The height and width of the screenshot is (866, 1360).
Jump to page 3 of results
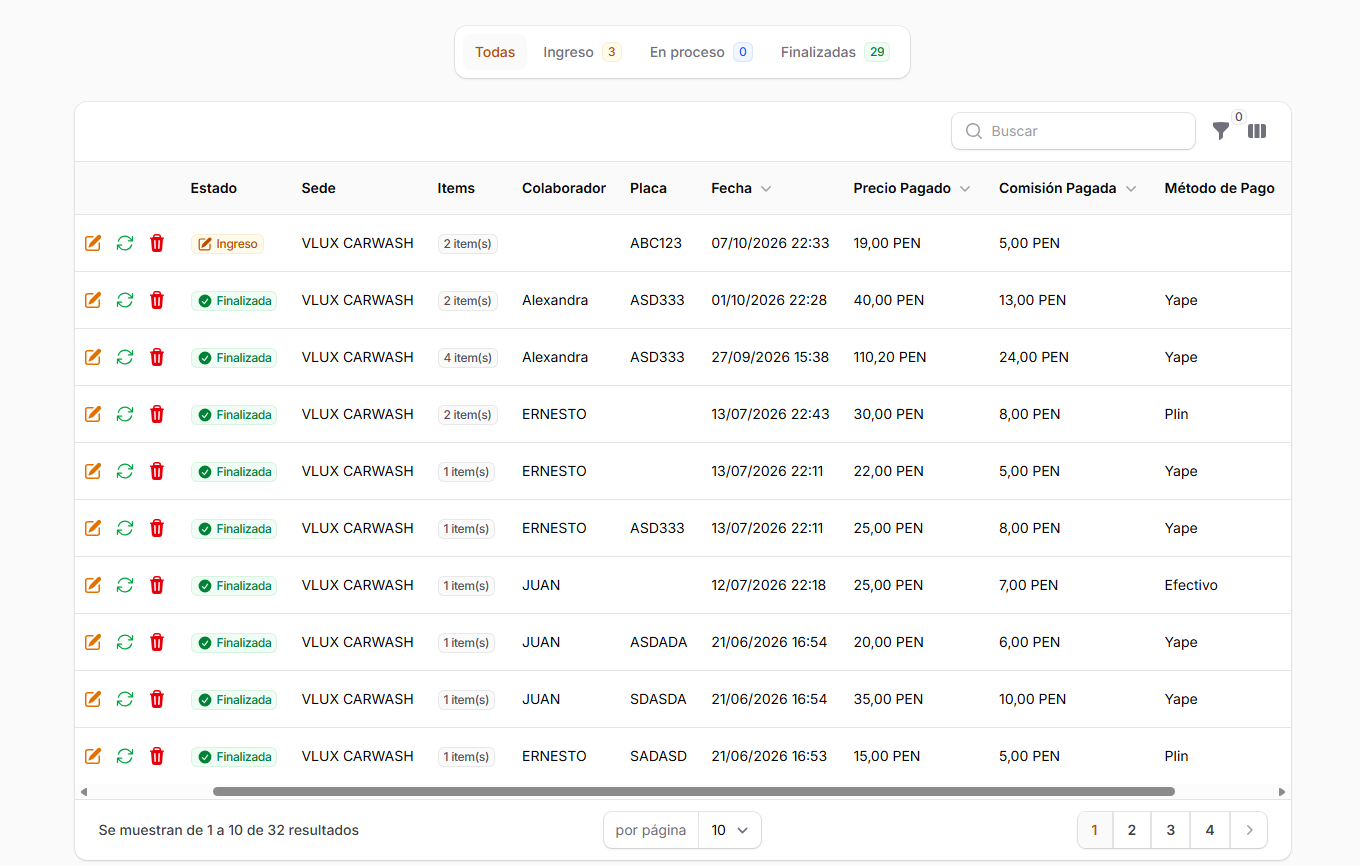(1171, 830)
